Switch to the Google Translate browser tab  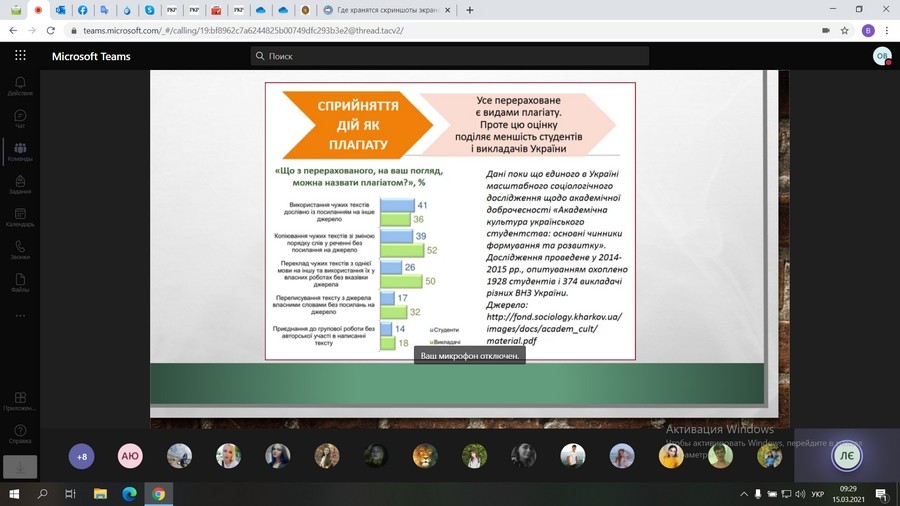pyautogui.click(x=104, y=10)
